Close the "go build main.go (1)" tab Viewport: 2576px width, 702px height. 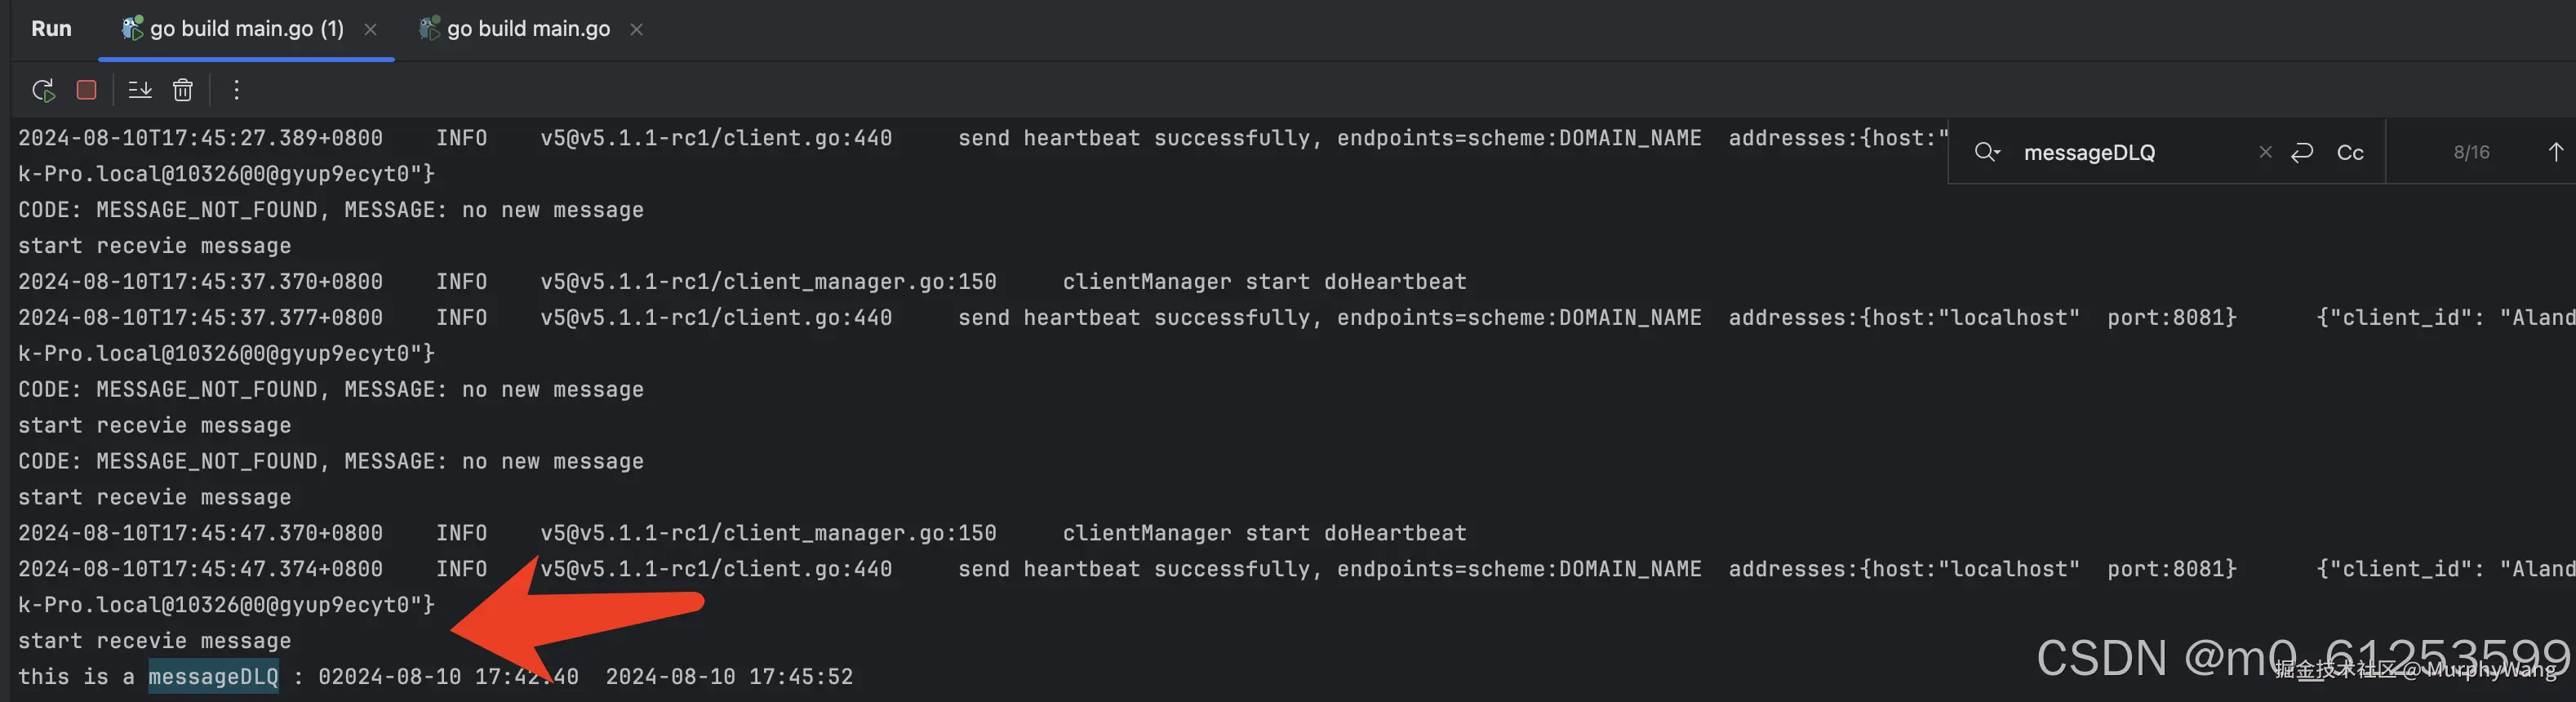click(x=371, y=30)
